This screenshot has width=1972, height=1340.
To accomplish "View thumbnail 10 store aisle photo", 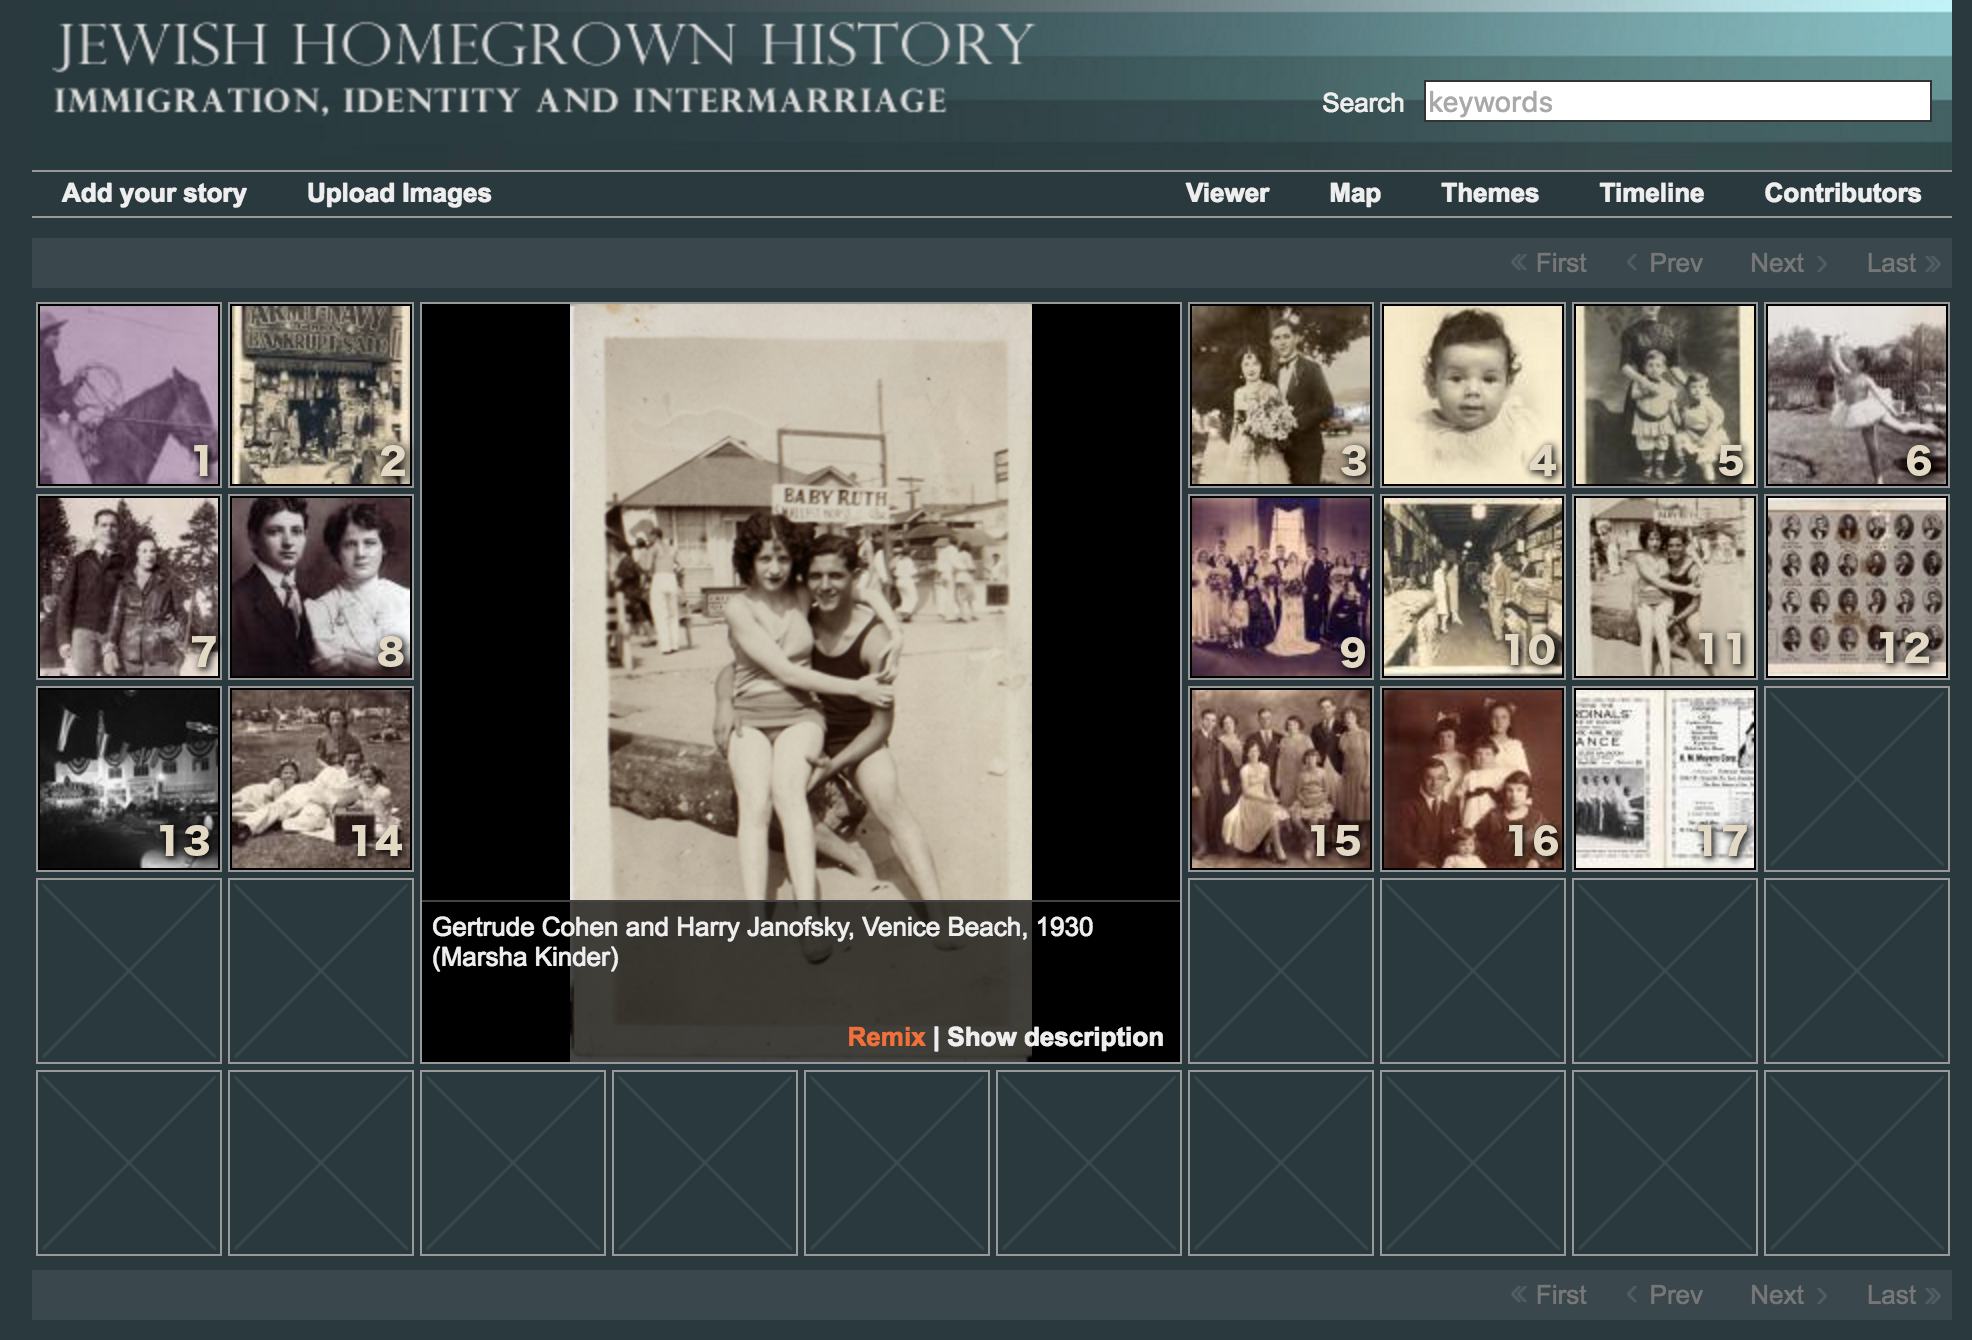I will [x=1473, y=587].
